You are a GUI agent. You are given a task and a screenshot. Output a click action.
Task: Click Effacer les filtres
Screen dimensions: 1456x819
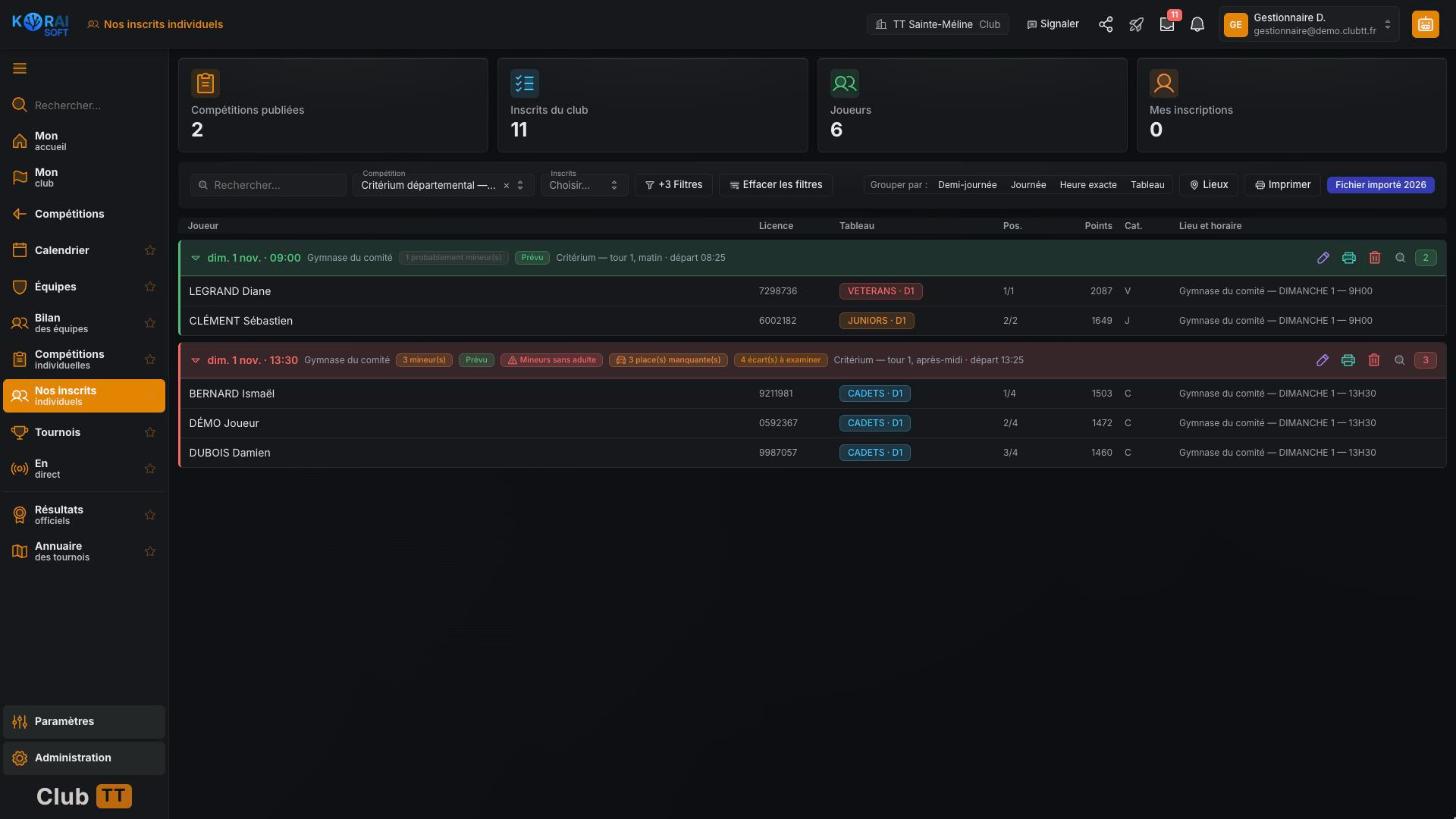776,185
